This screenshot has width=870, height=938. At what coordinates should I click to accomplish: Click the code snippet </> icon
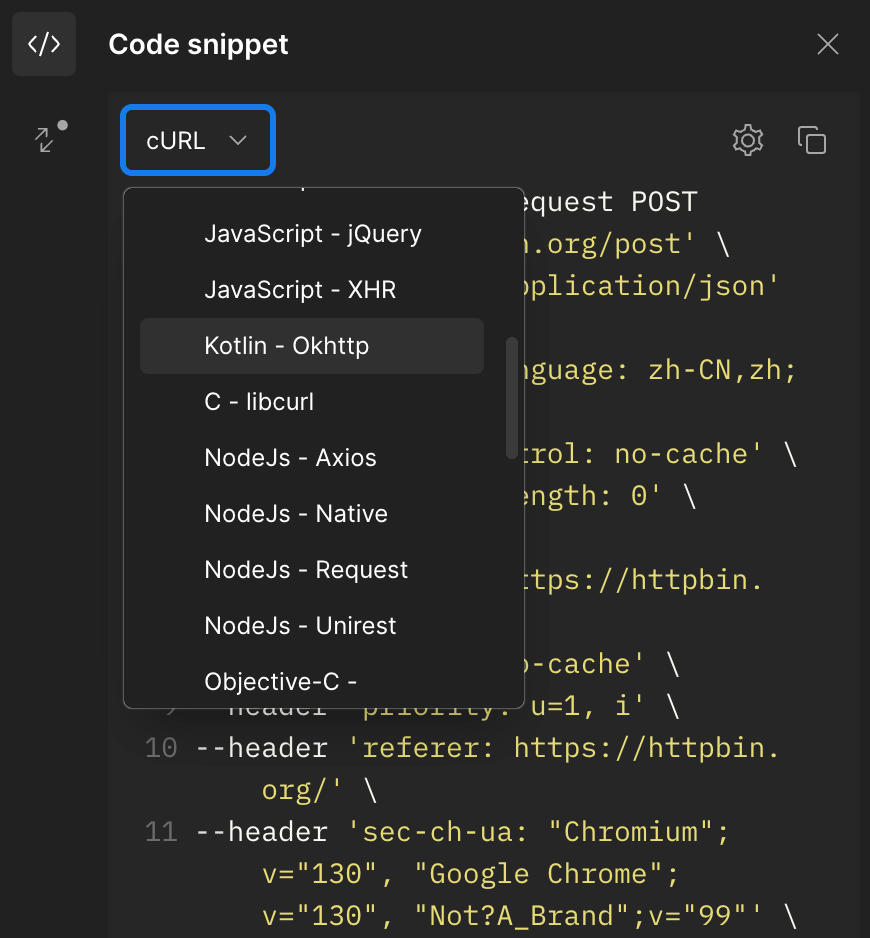[44, 44]
